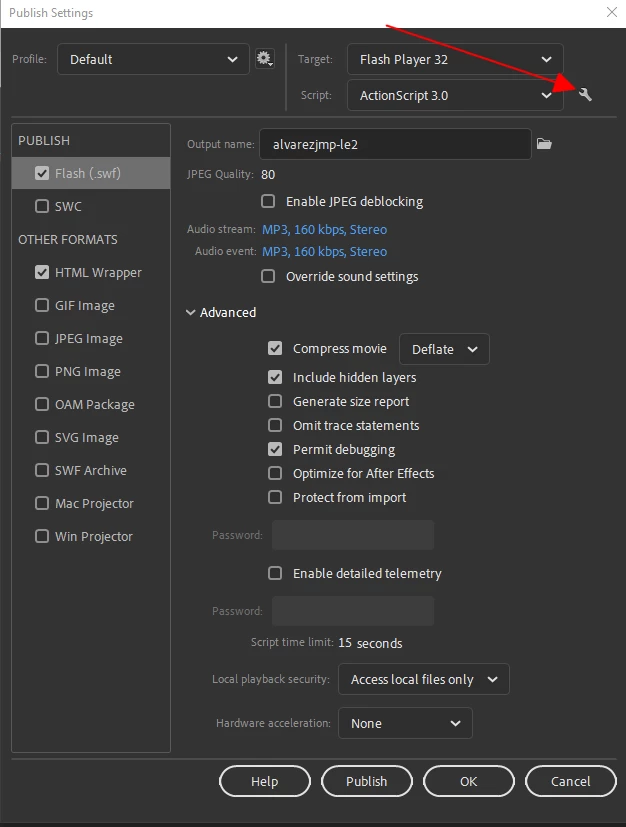Click the Output name text field
626x827 pixels.
[x=394, y=144]
